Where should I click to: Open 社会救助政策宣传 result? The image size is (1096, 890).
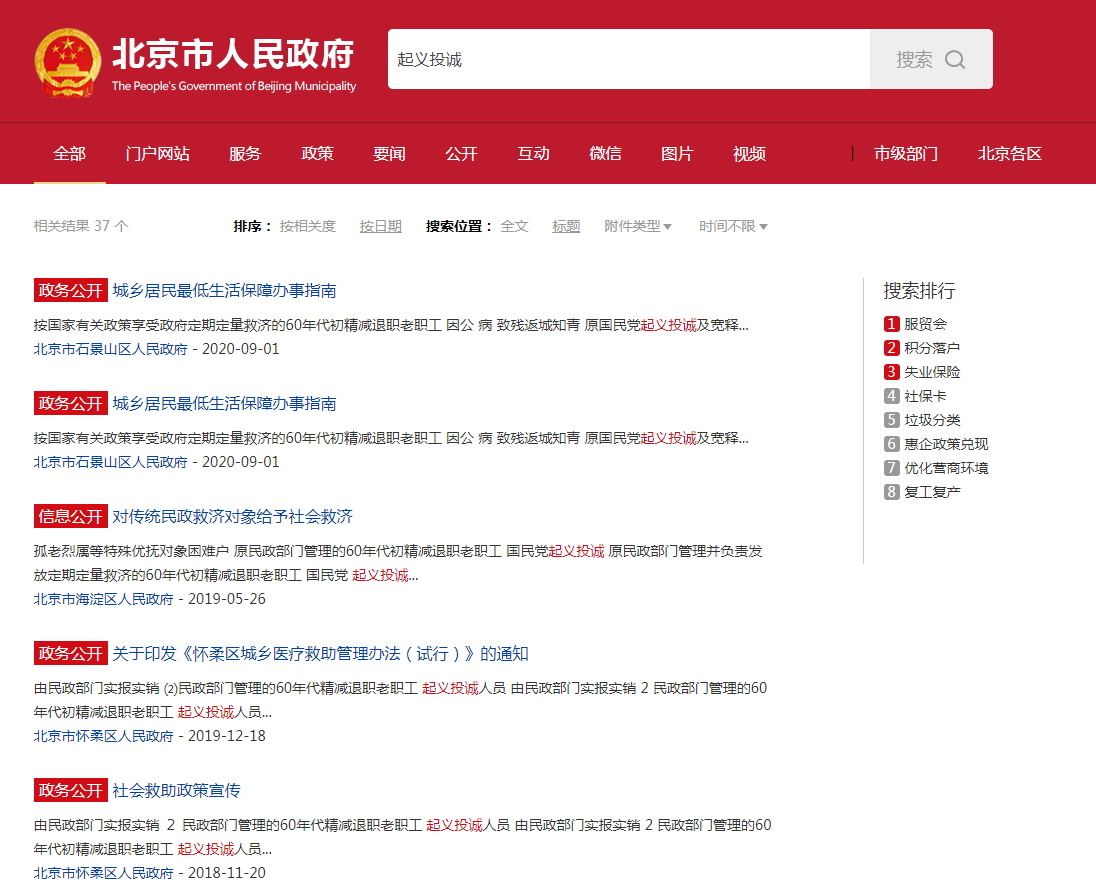click(176, 791)
